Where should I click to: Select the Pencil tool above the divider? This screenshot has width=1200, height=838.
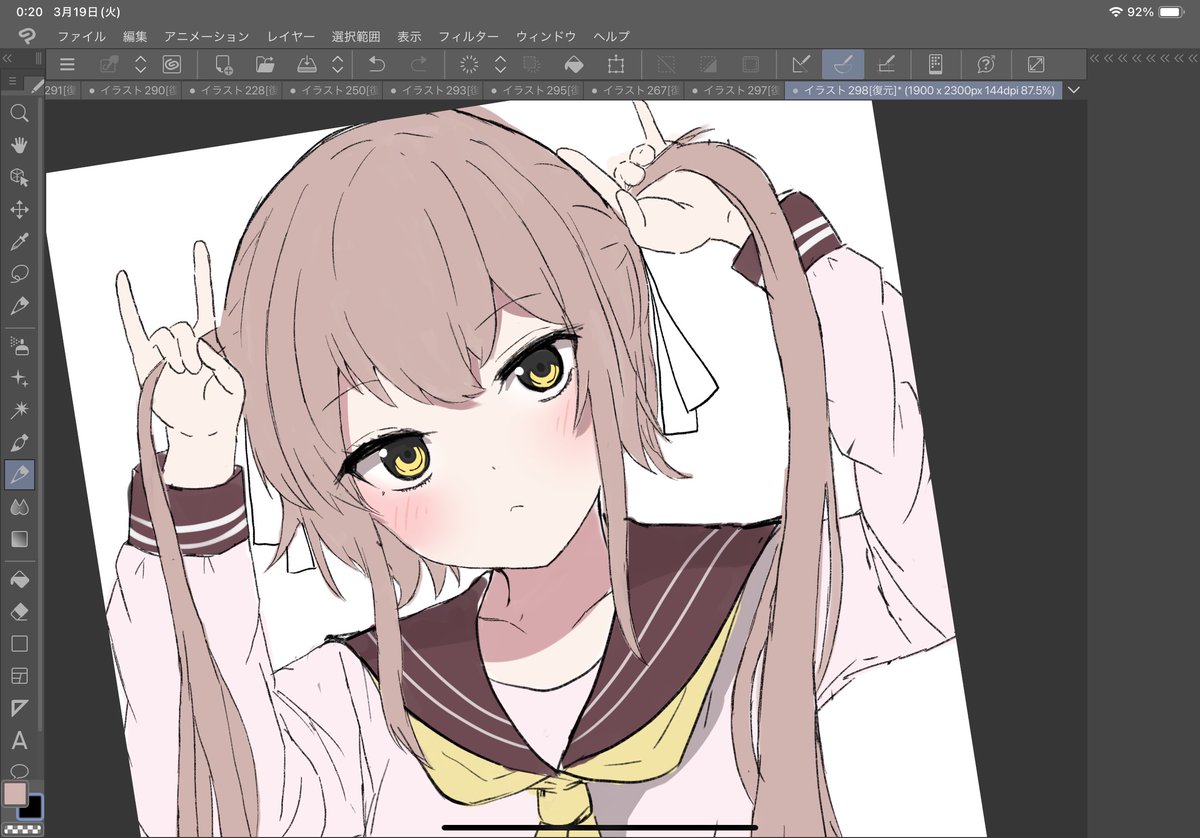[x=19, y=305]
